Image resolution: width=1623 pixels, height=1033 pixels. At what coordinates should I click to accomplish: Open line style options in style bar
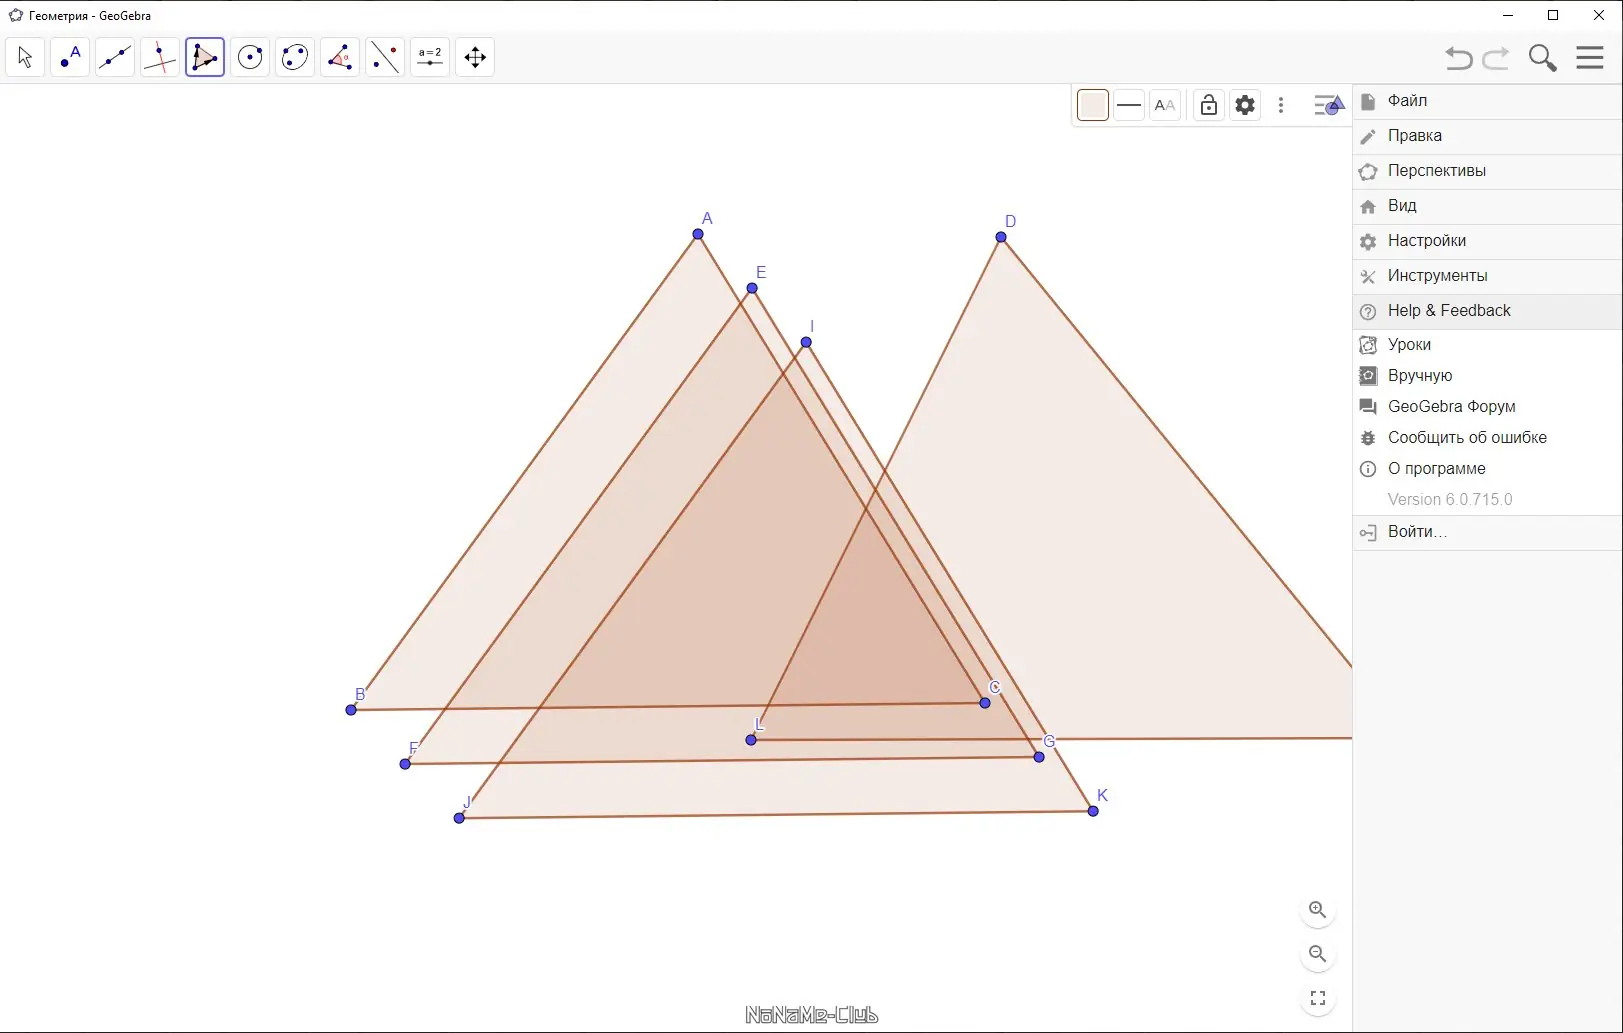click(1129, 105)
